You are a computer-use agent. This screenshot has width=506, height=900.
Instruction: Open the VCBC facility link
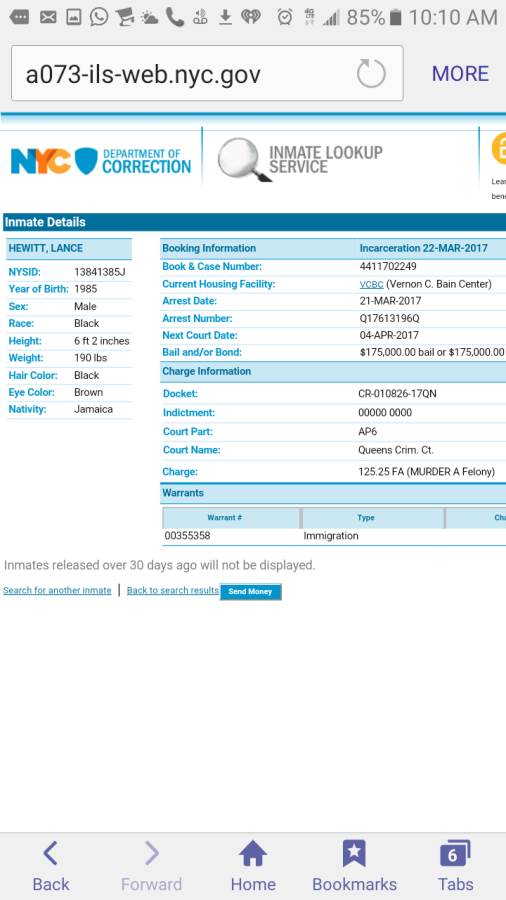[x=371, y=284]
